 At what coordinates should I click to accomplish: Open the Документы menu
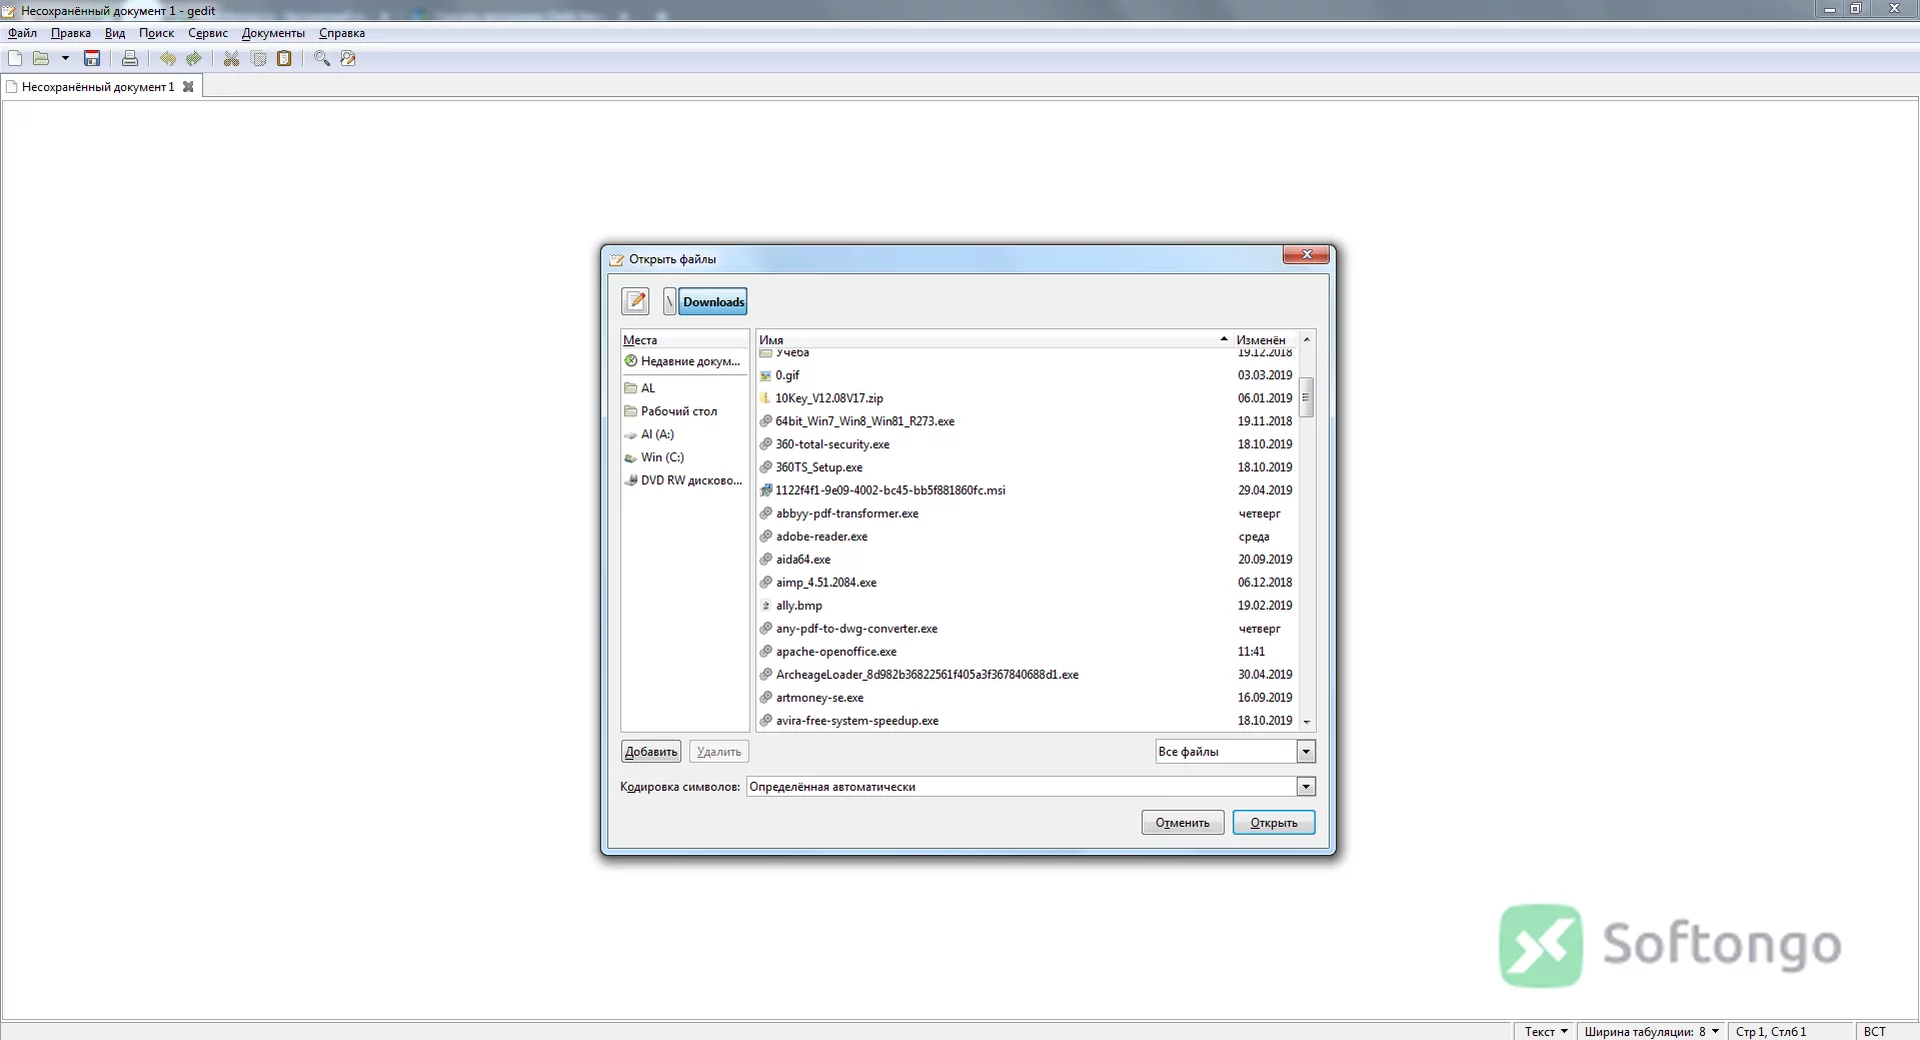[x=273, y=33]
